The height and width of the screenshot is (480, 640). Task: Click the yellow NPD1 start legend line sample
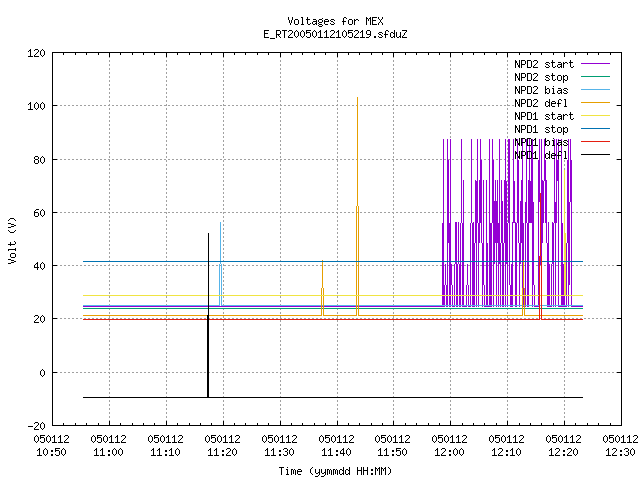[x=595, y=116]
